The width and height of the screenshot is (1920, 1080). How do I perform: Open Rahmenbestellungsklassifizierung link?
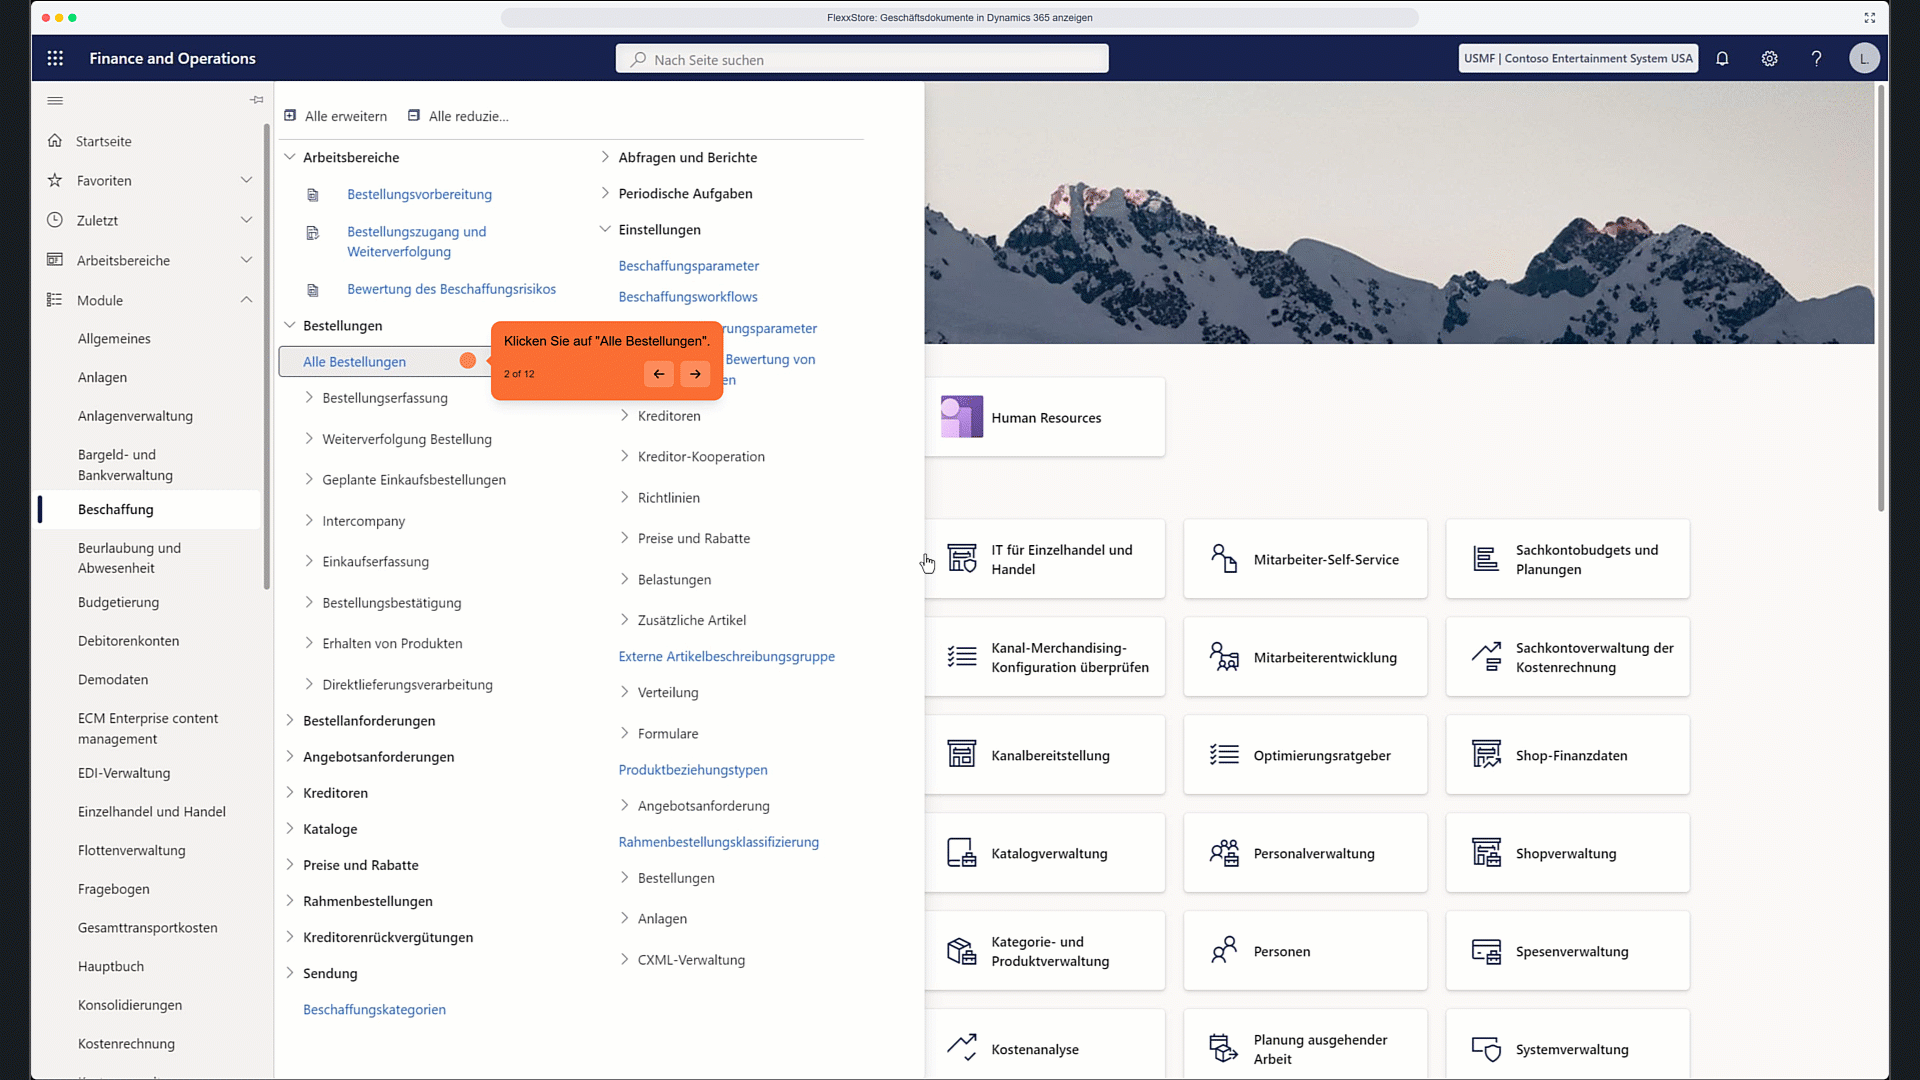point(718,842)
